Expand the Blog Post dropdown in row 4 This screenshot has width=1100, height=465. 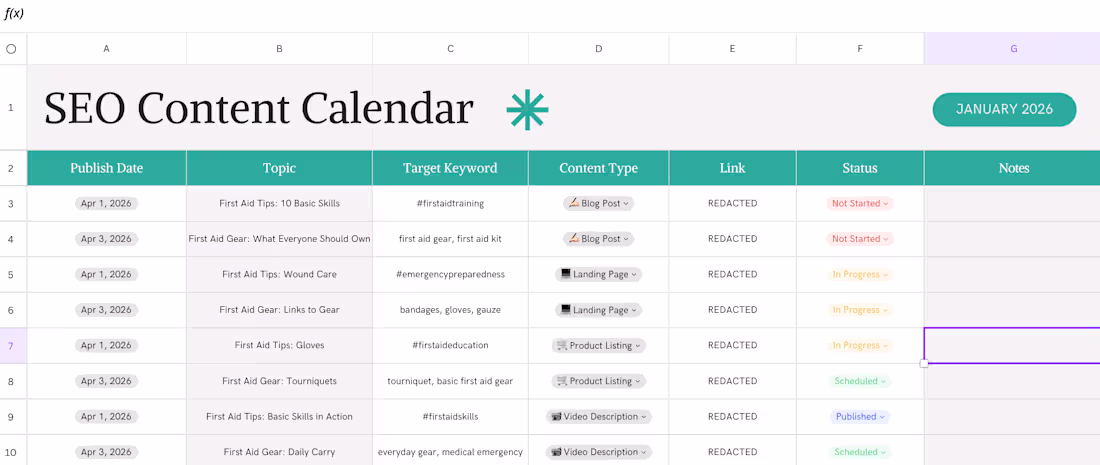(598, 239)
